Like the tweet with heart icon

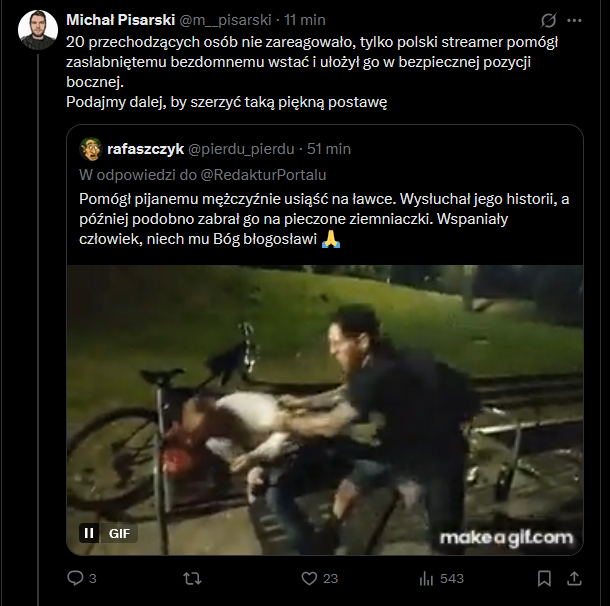(x=310, y=578)
